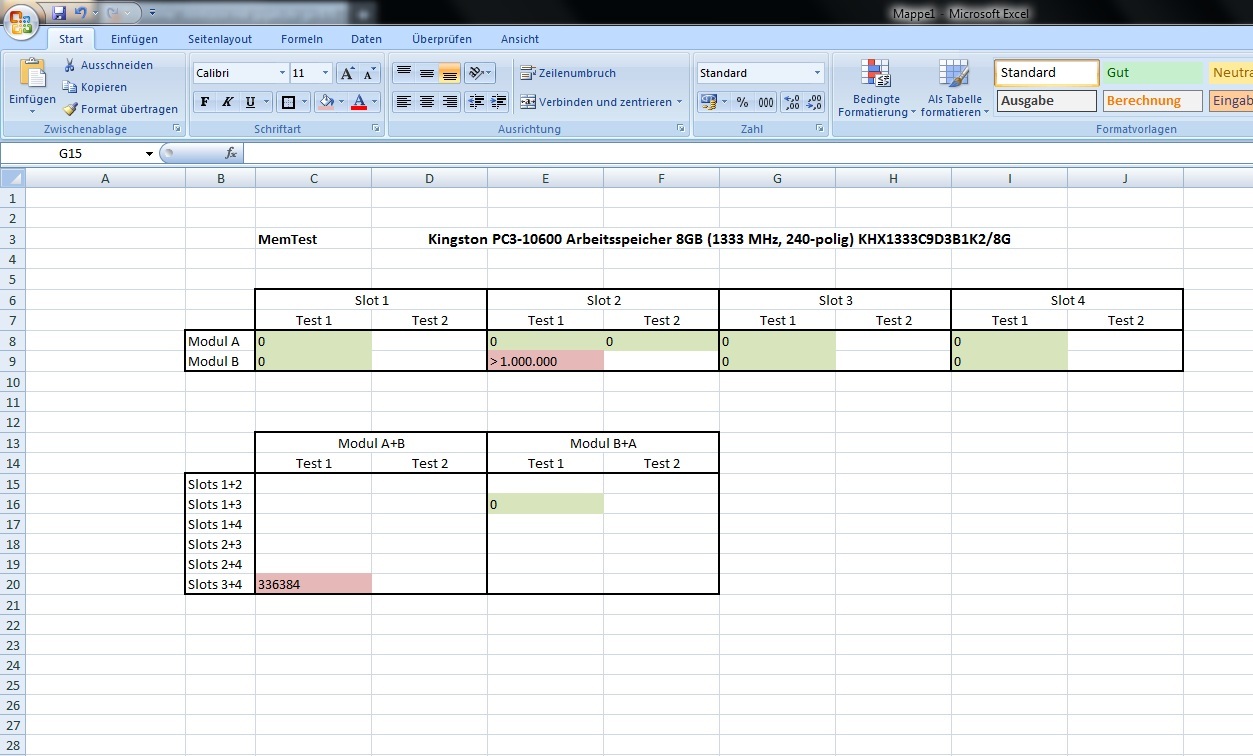This screenshot has height=756, width=1253.
Task: Decrease font size with small A
Action: [x=369, y=73]
